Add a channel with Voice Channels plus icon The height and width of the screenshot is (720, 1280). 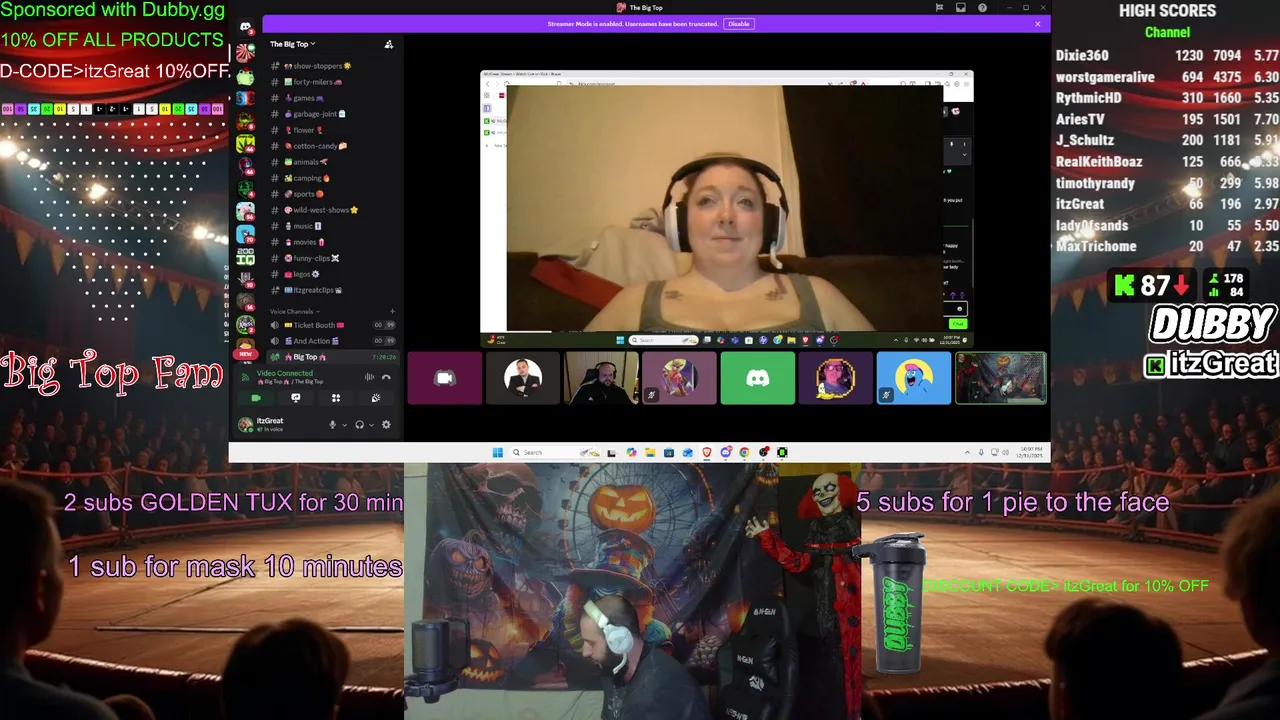[x=391, y=312]
